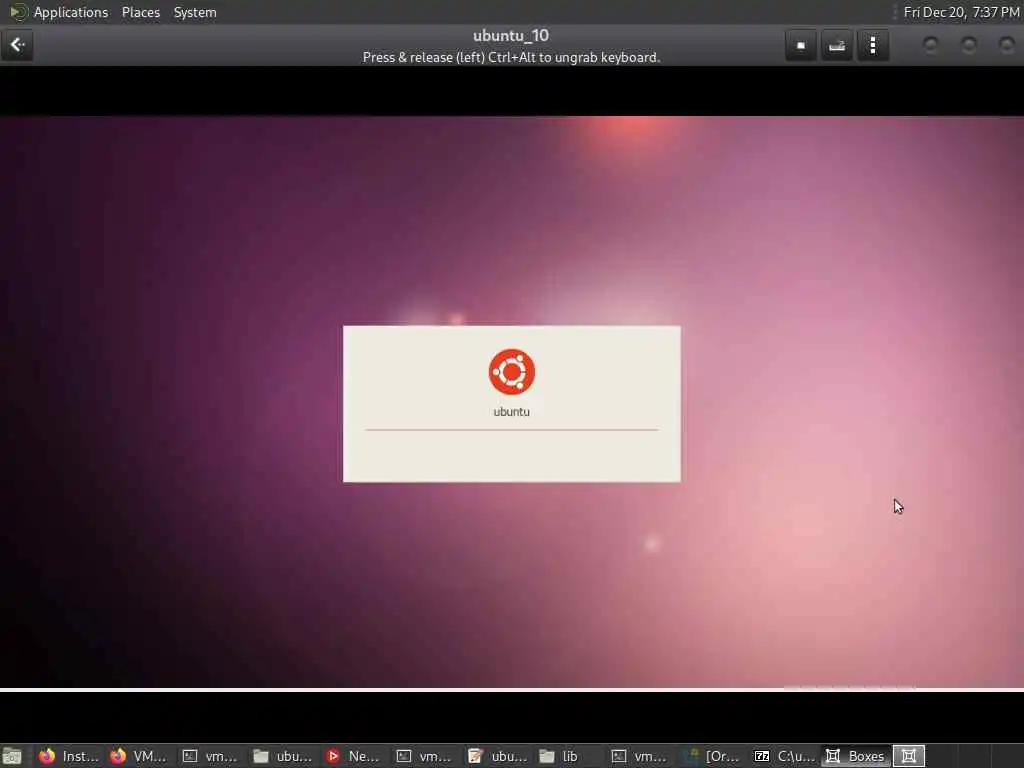Switch to the '[Or...' taskbar window
The height and width of the screenshot is (768, 1024).
(x=712, y=756)
